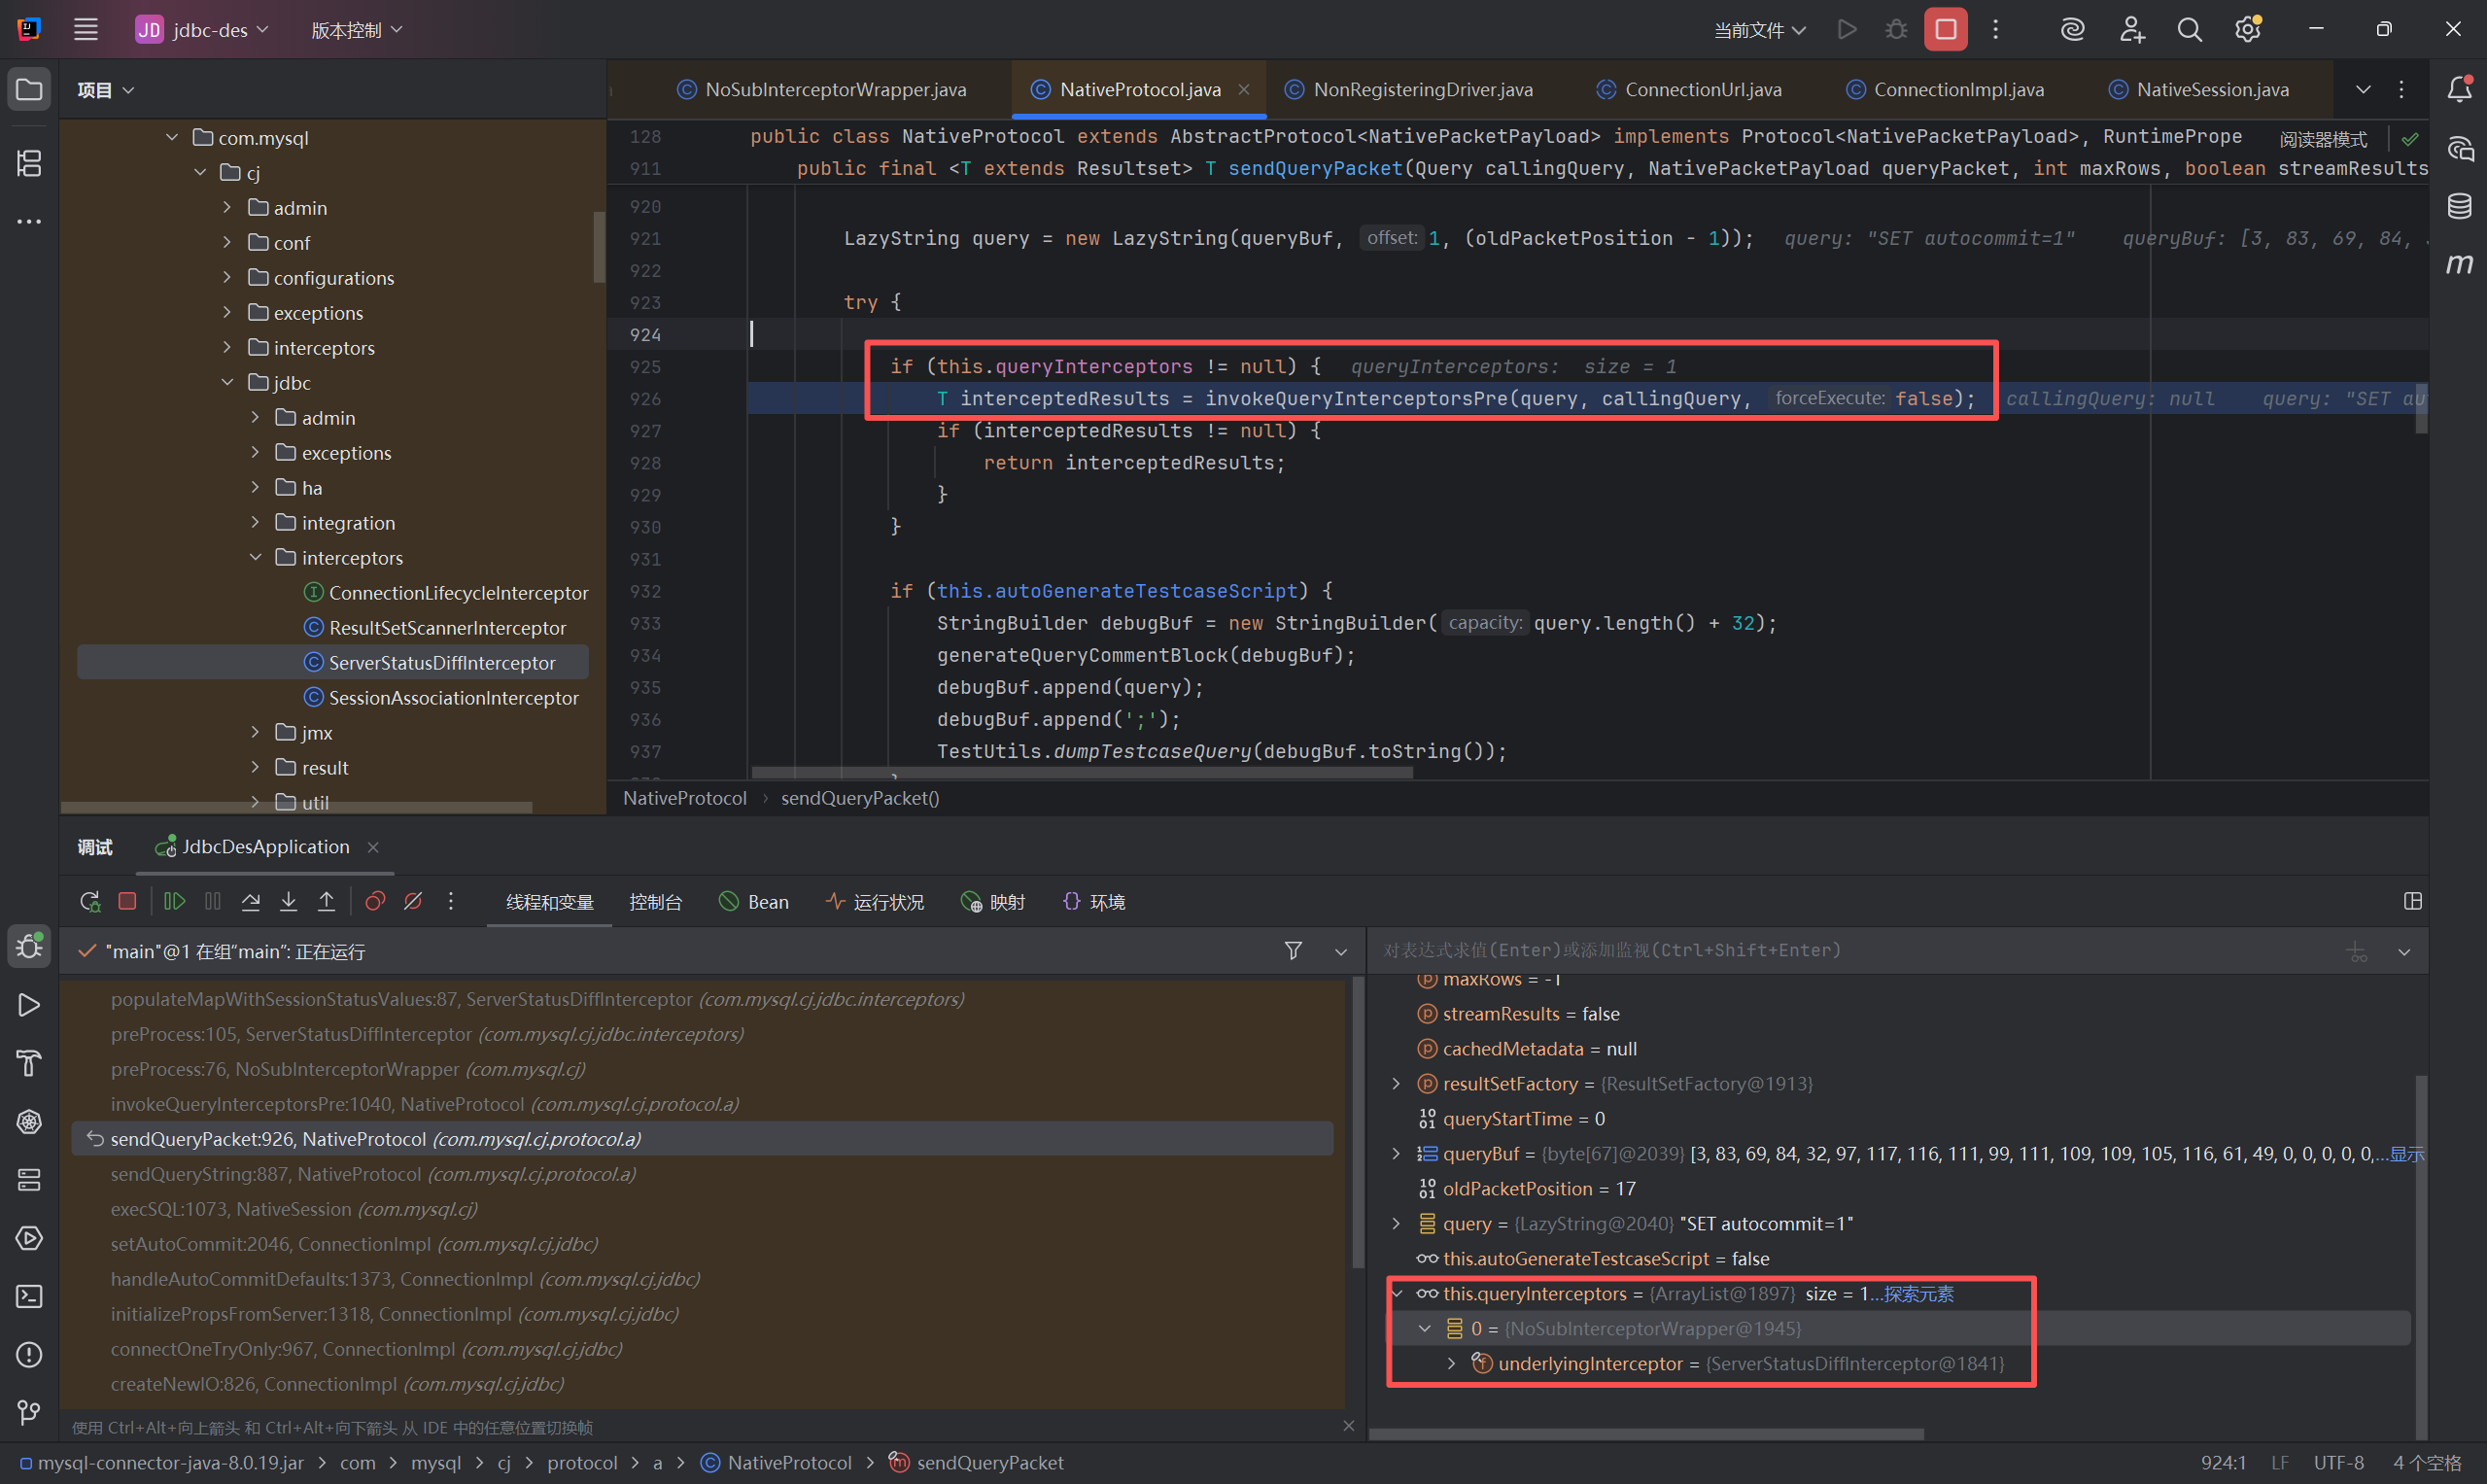Click the 探索元素 link in variables
Viewport: 2487px width, 1484px height.
pyautogui.click(x=1918, y=1294)
